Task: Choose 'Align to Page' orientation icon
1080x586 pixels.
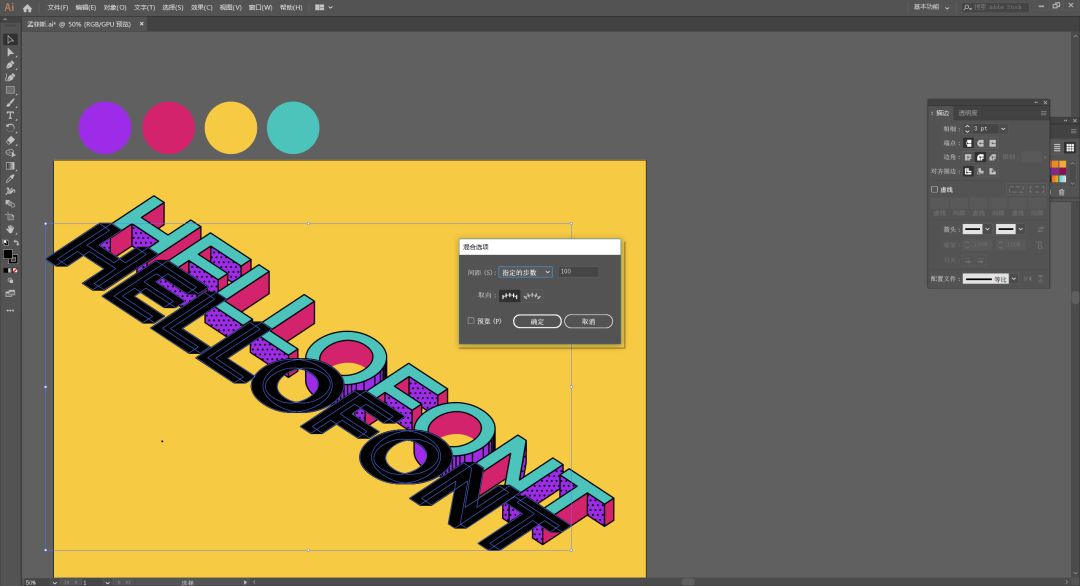Action: (510, 296)
